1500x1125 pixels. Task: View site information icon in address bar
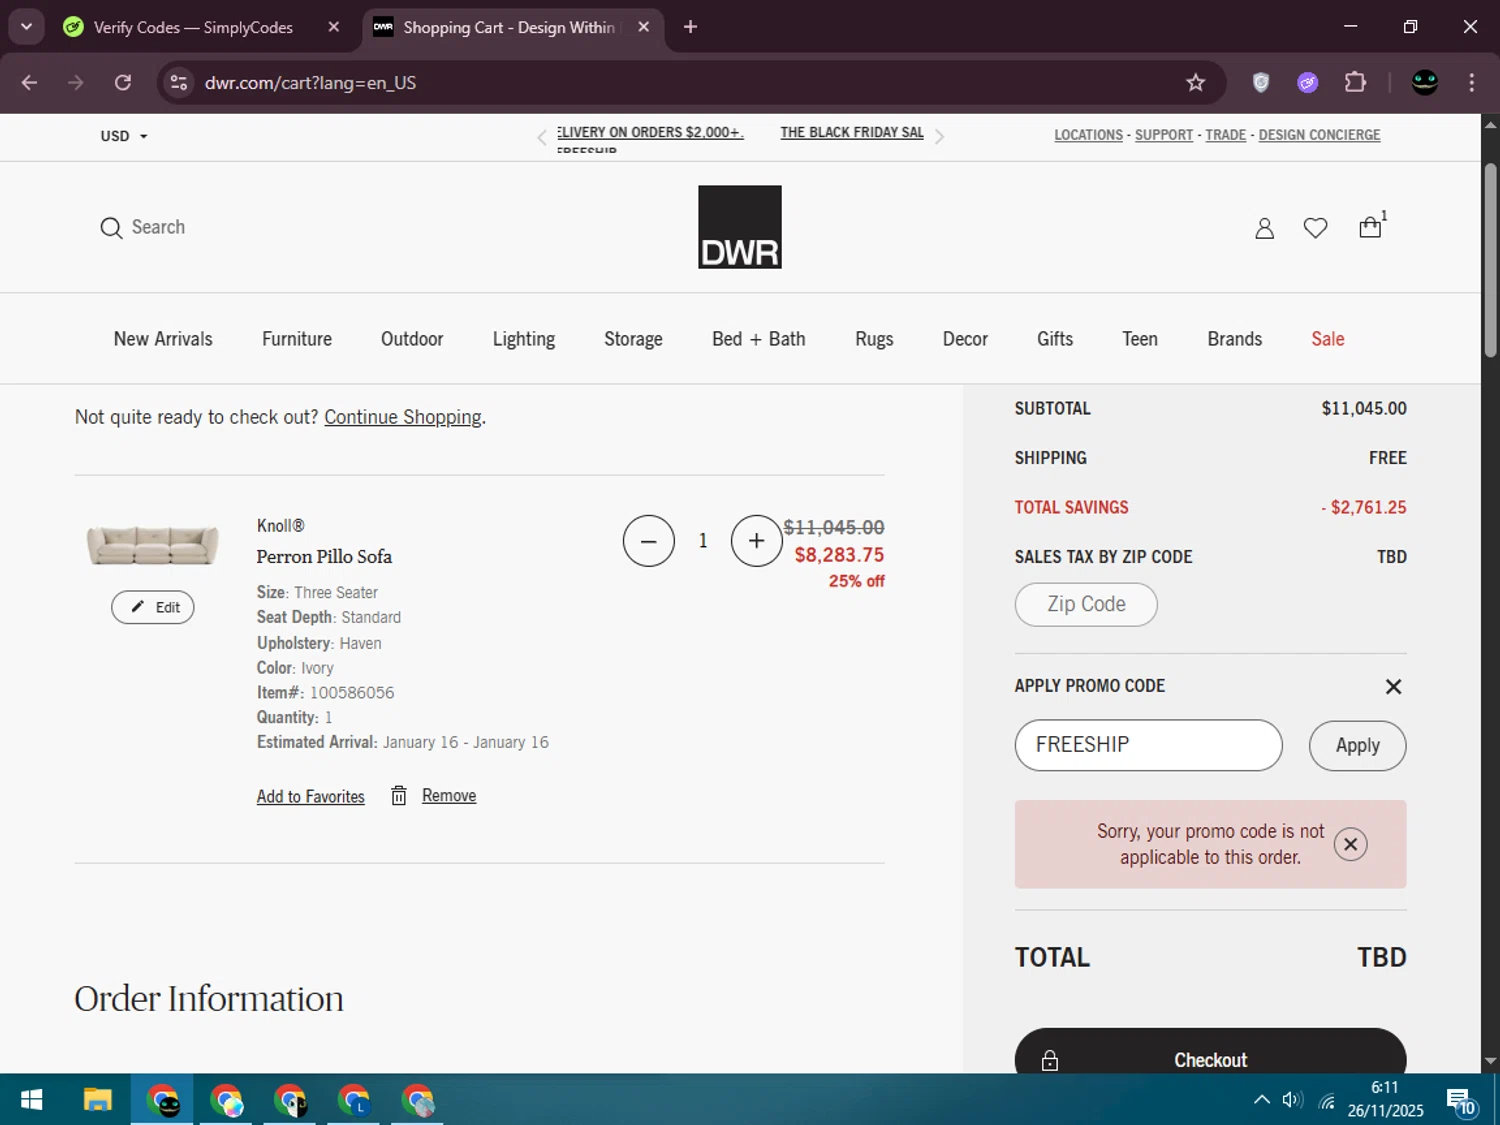(x=179, y=83)
